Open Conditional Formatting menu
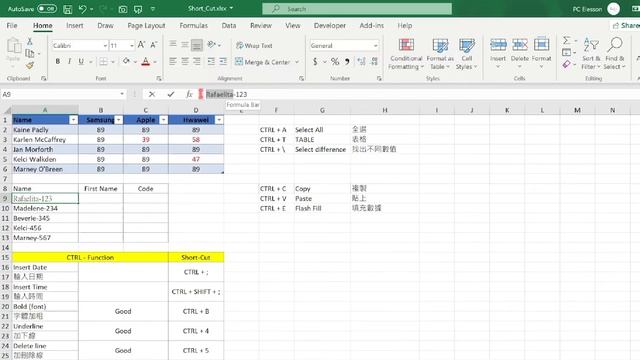This screenshot has width=640, height=360. (x=406, y=54)
